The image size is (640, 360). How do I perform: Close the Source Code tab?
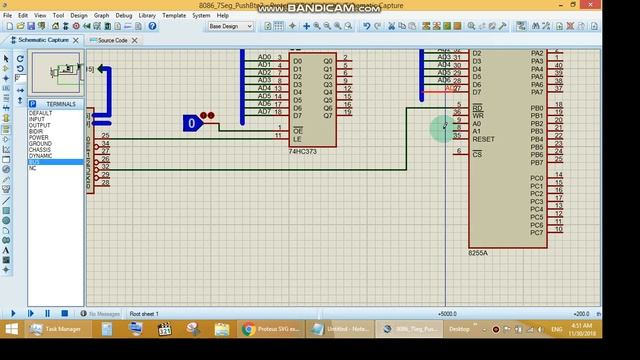coord(134,40)
